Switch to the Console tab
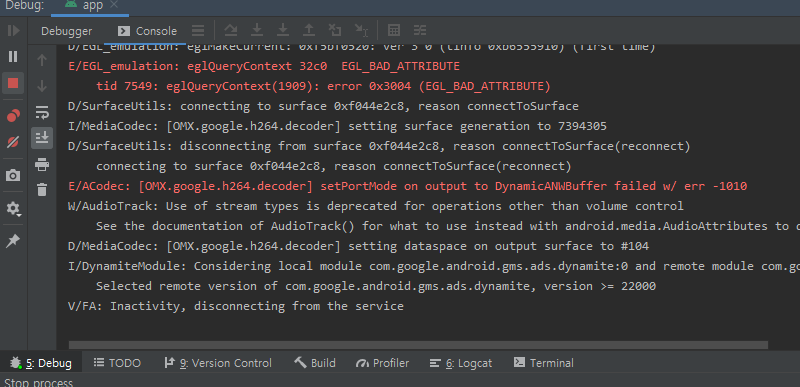800x387 pixels. click(x=147, y=31)
